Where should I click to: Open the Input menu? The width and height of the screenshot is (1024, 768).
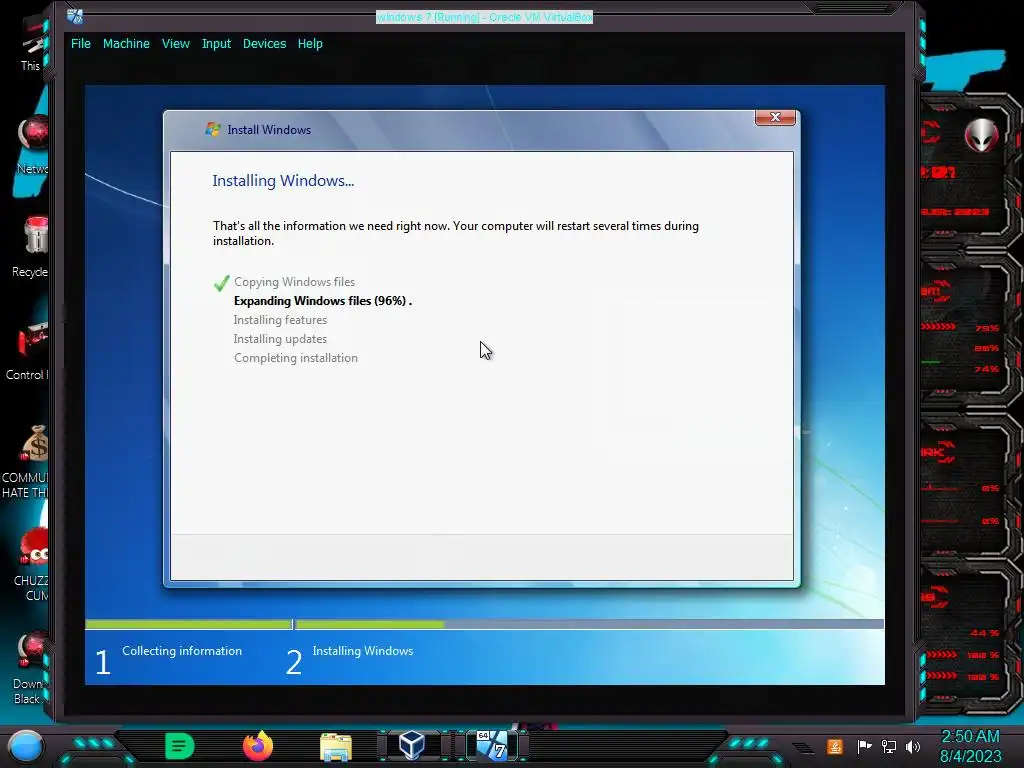click(216, 44)
